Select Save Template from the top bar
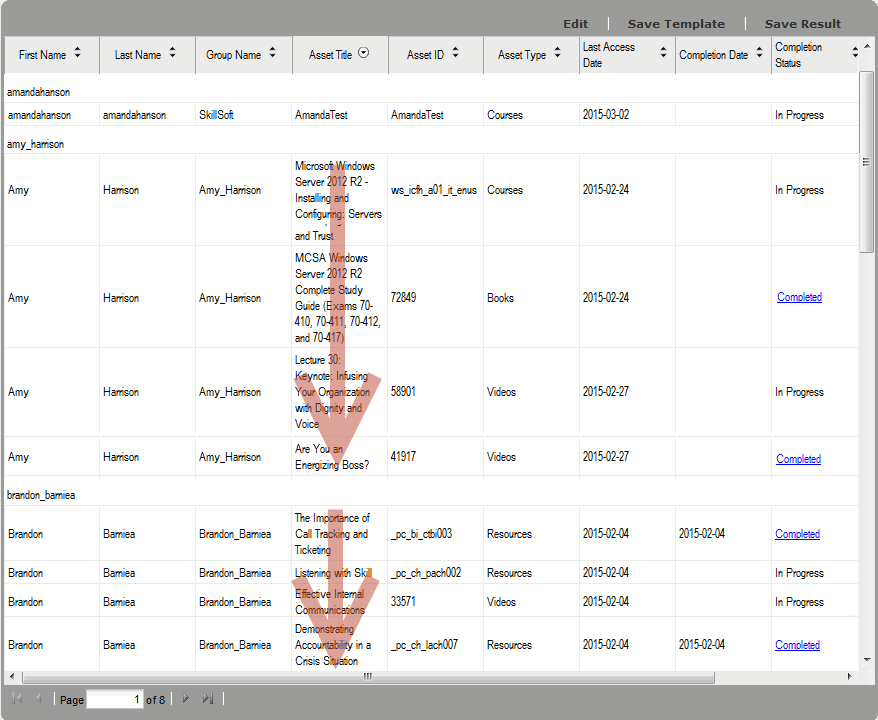Viewport: 878px width, 720px height. click(x=677, y=23)
